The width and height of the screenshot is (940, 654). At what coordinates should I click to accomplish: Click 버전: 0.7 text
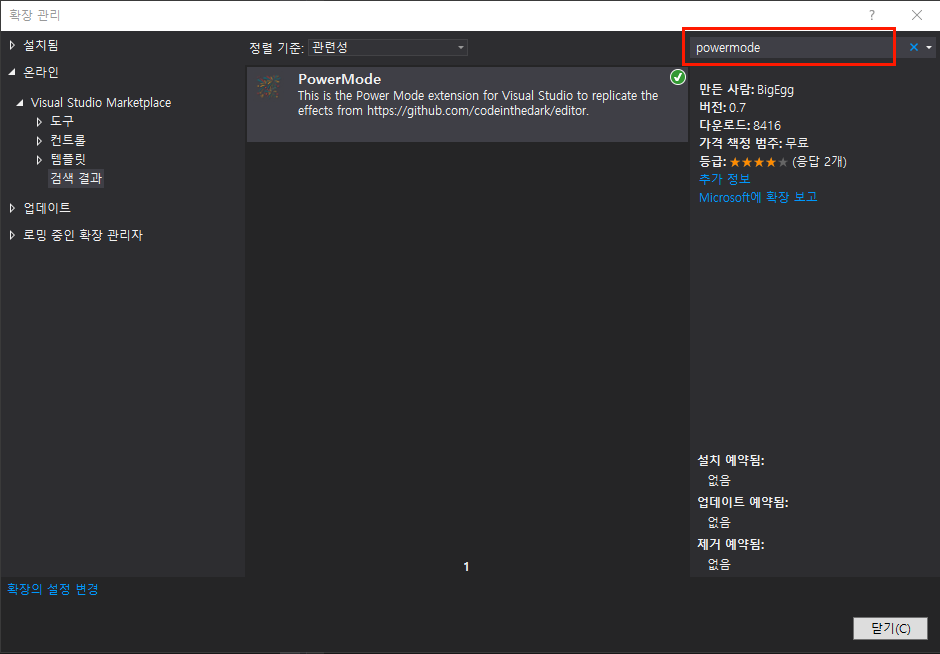(722, 108)
